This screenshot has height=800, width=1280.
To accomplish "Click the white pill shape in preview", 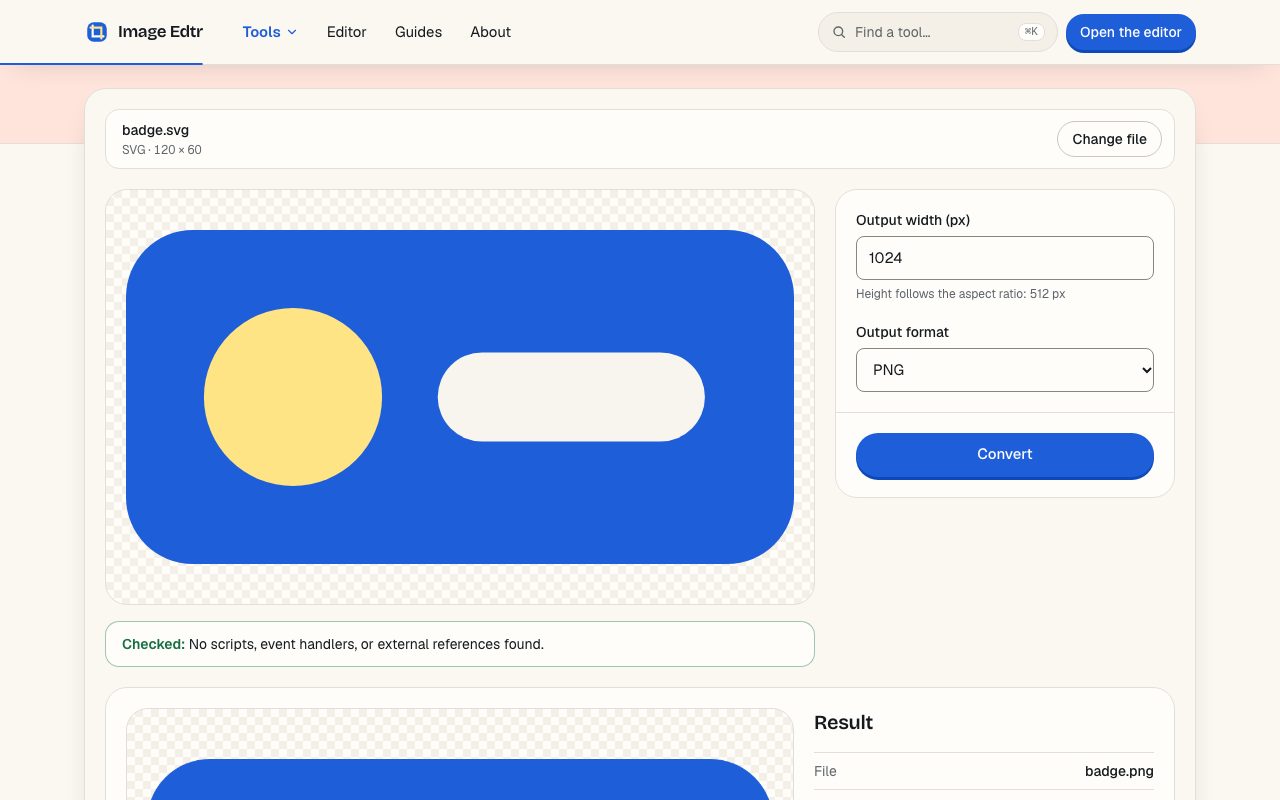I will [571, 397].
